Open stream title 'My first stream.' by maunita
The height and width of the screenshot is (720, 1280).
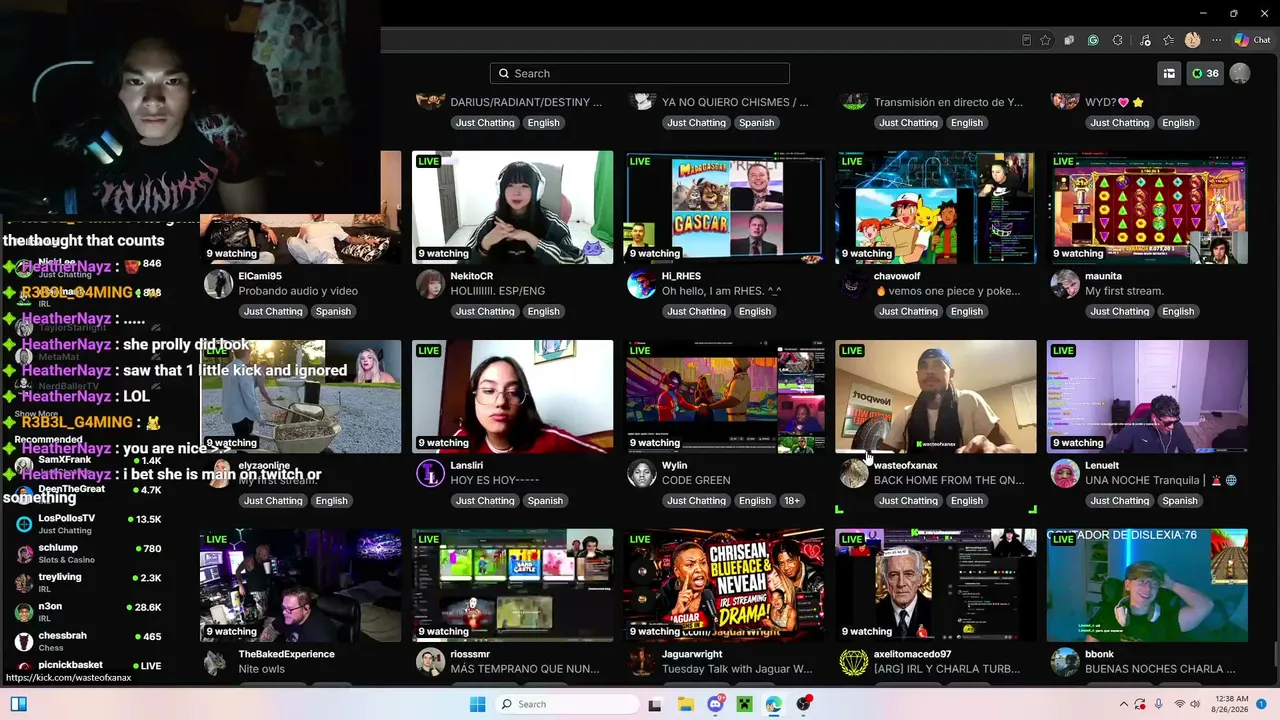tap(1124, 291)
